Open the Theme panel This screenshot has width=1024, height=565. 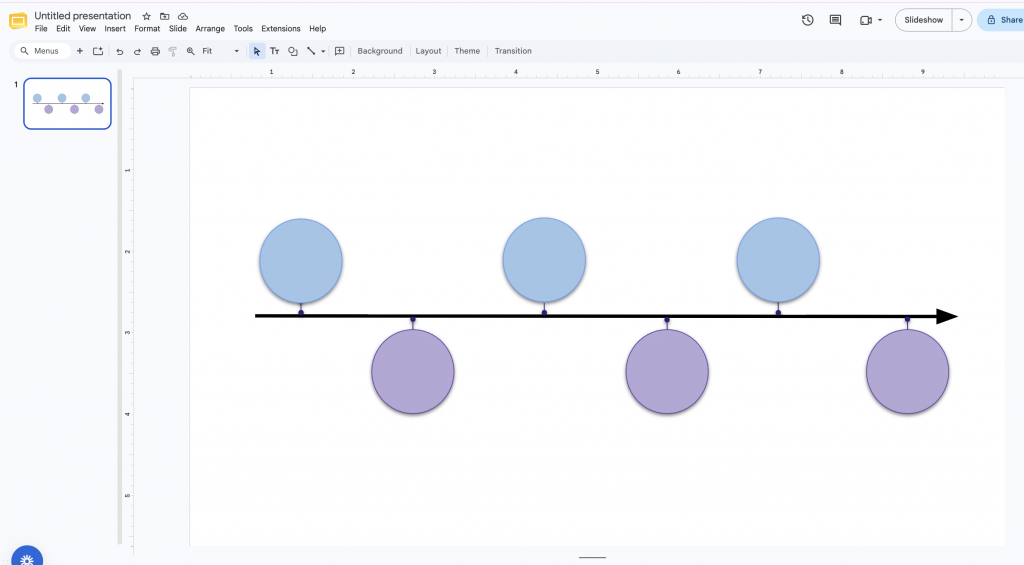pos(467,51)
